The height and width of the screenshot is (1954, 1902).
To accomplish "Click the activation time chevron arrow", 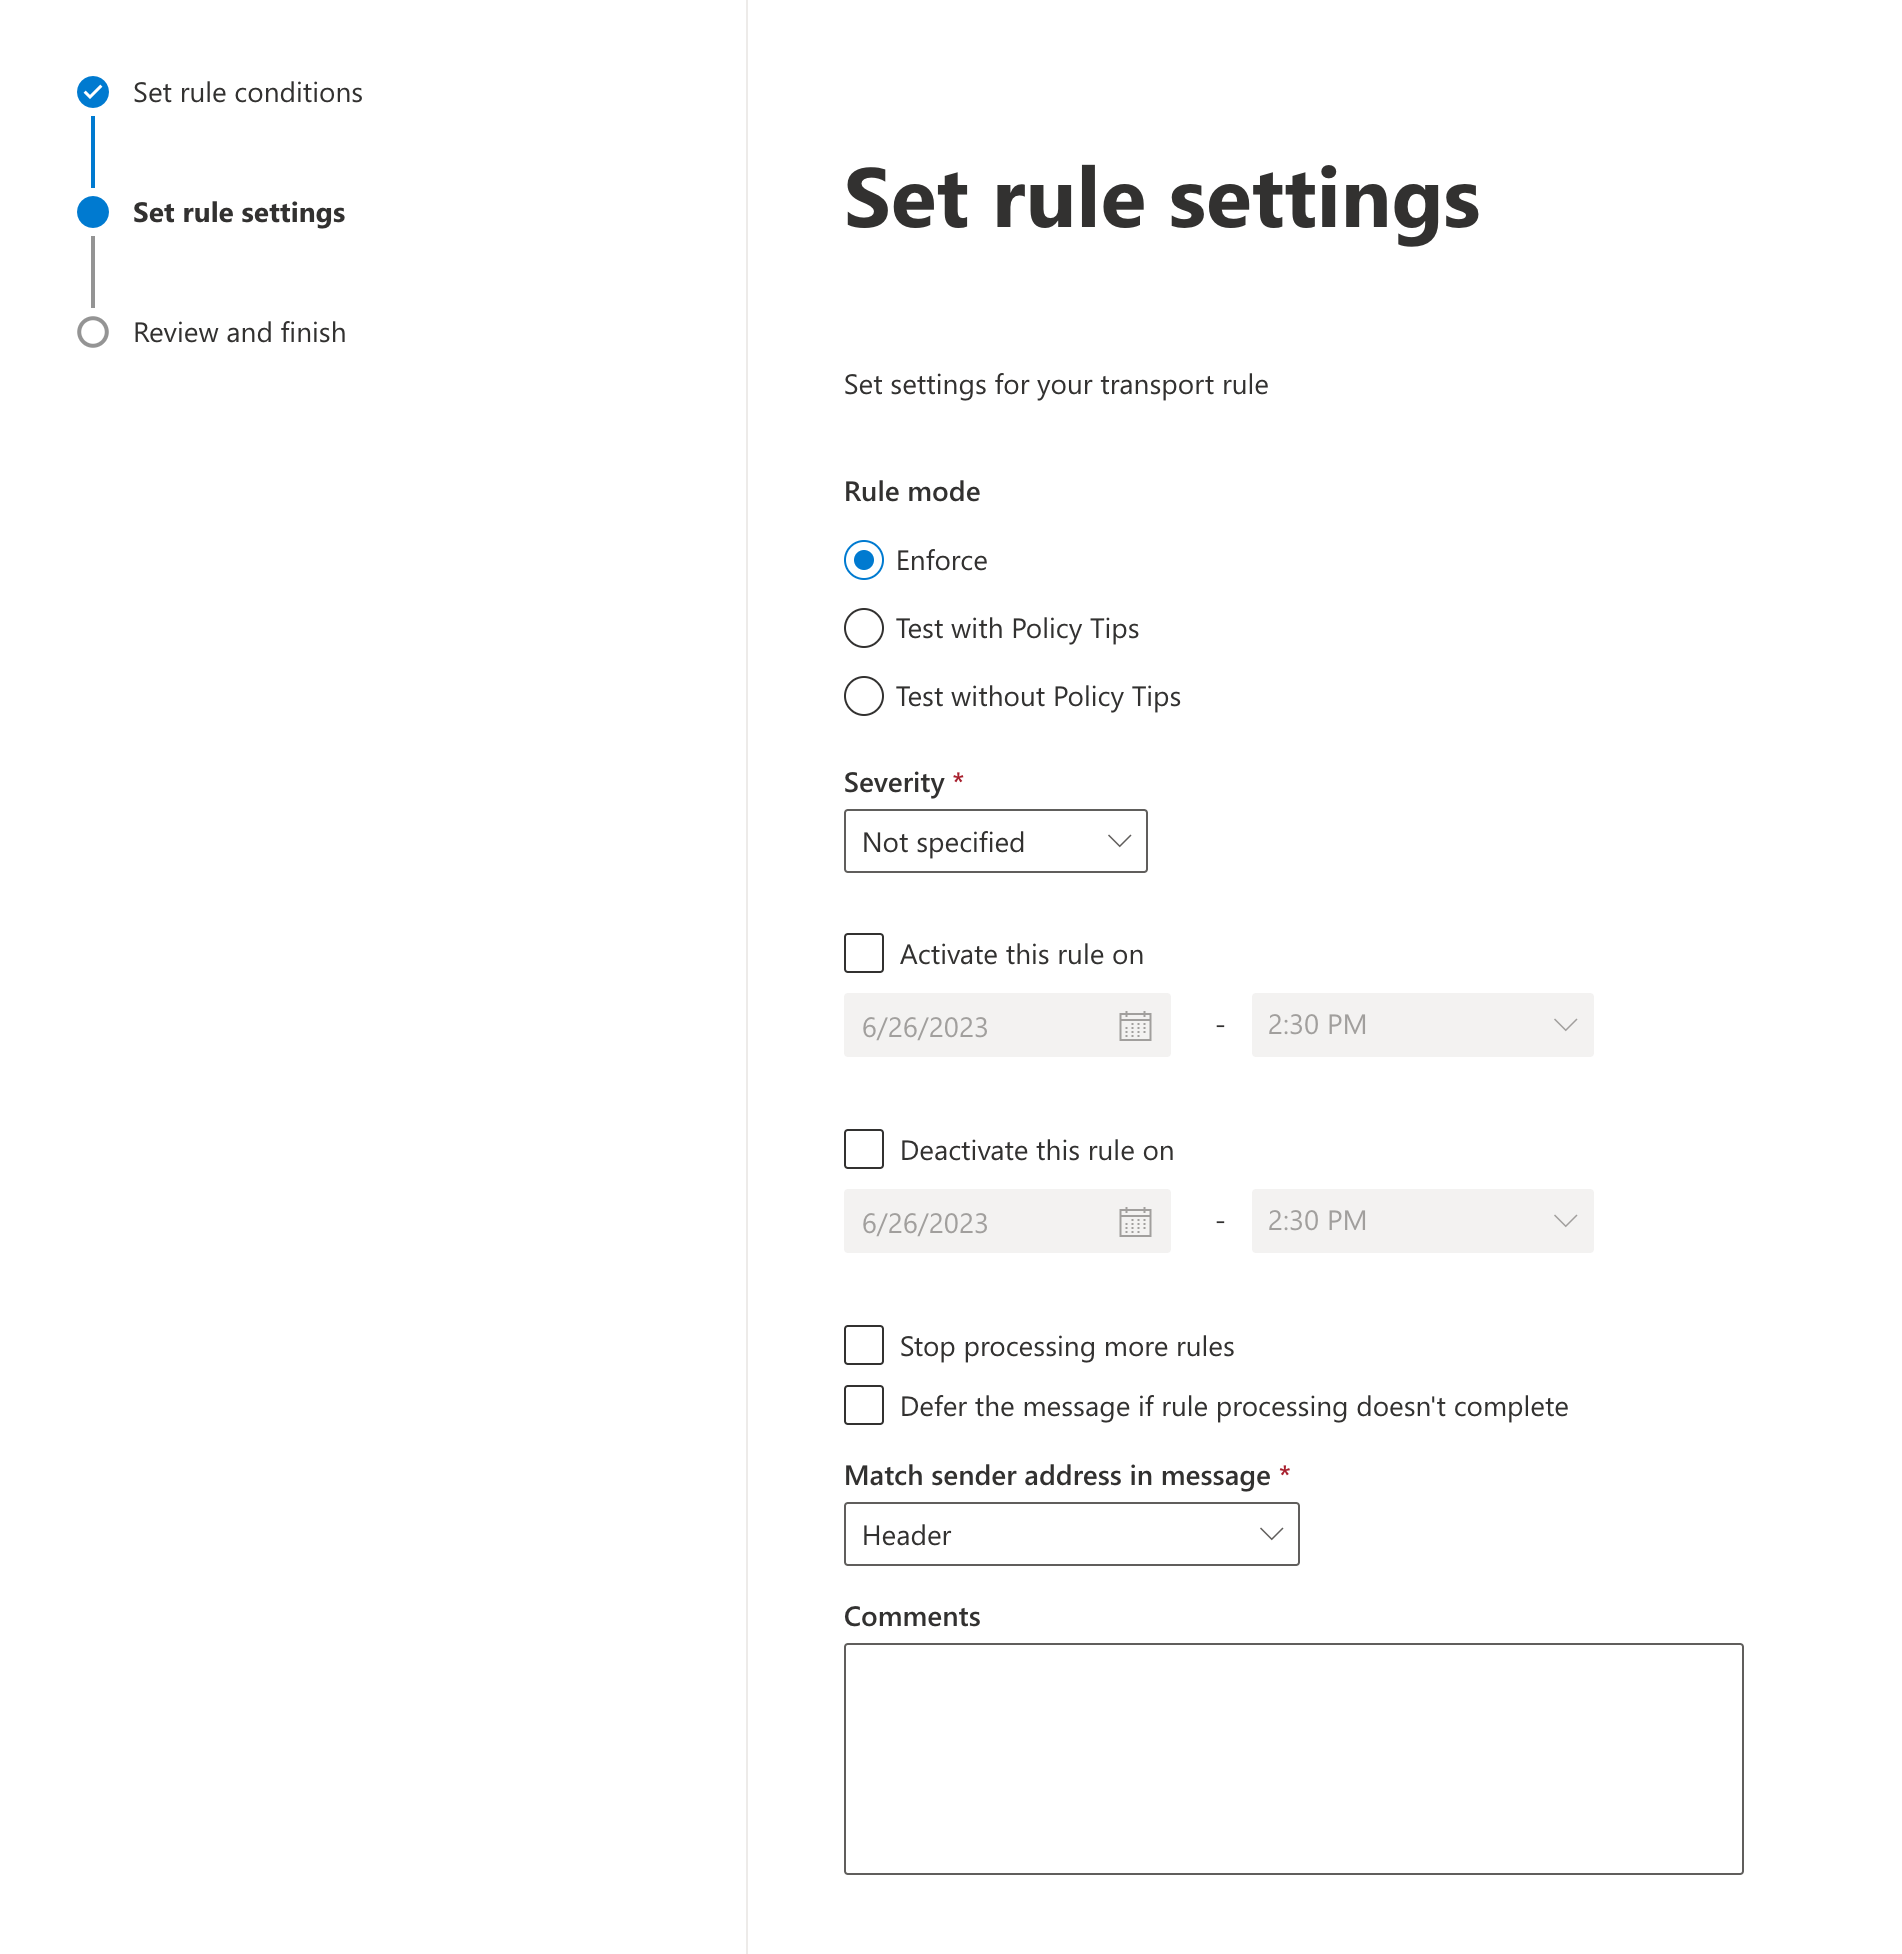I will 1565,1025.
